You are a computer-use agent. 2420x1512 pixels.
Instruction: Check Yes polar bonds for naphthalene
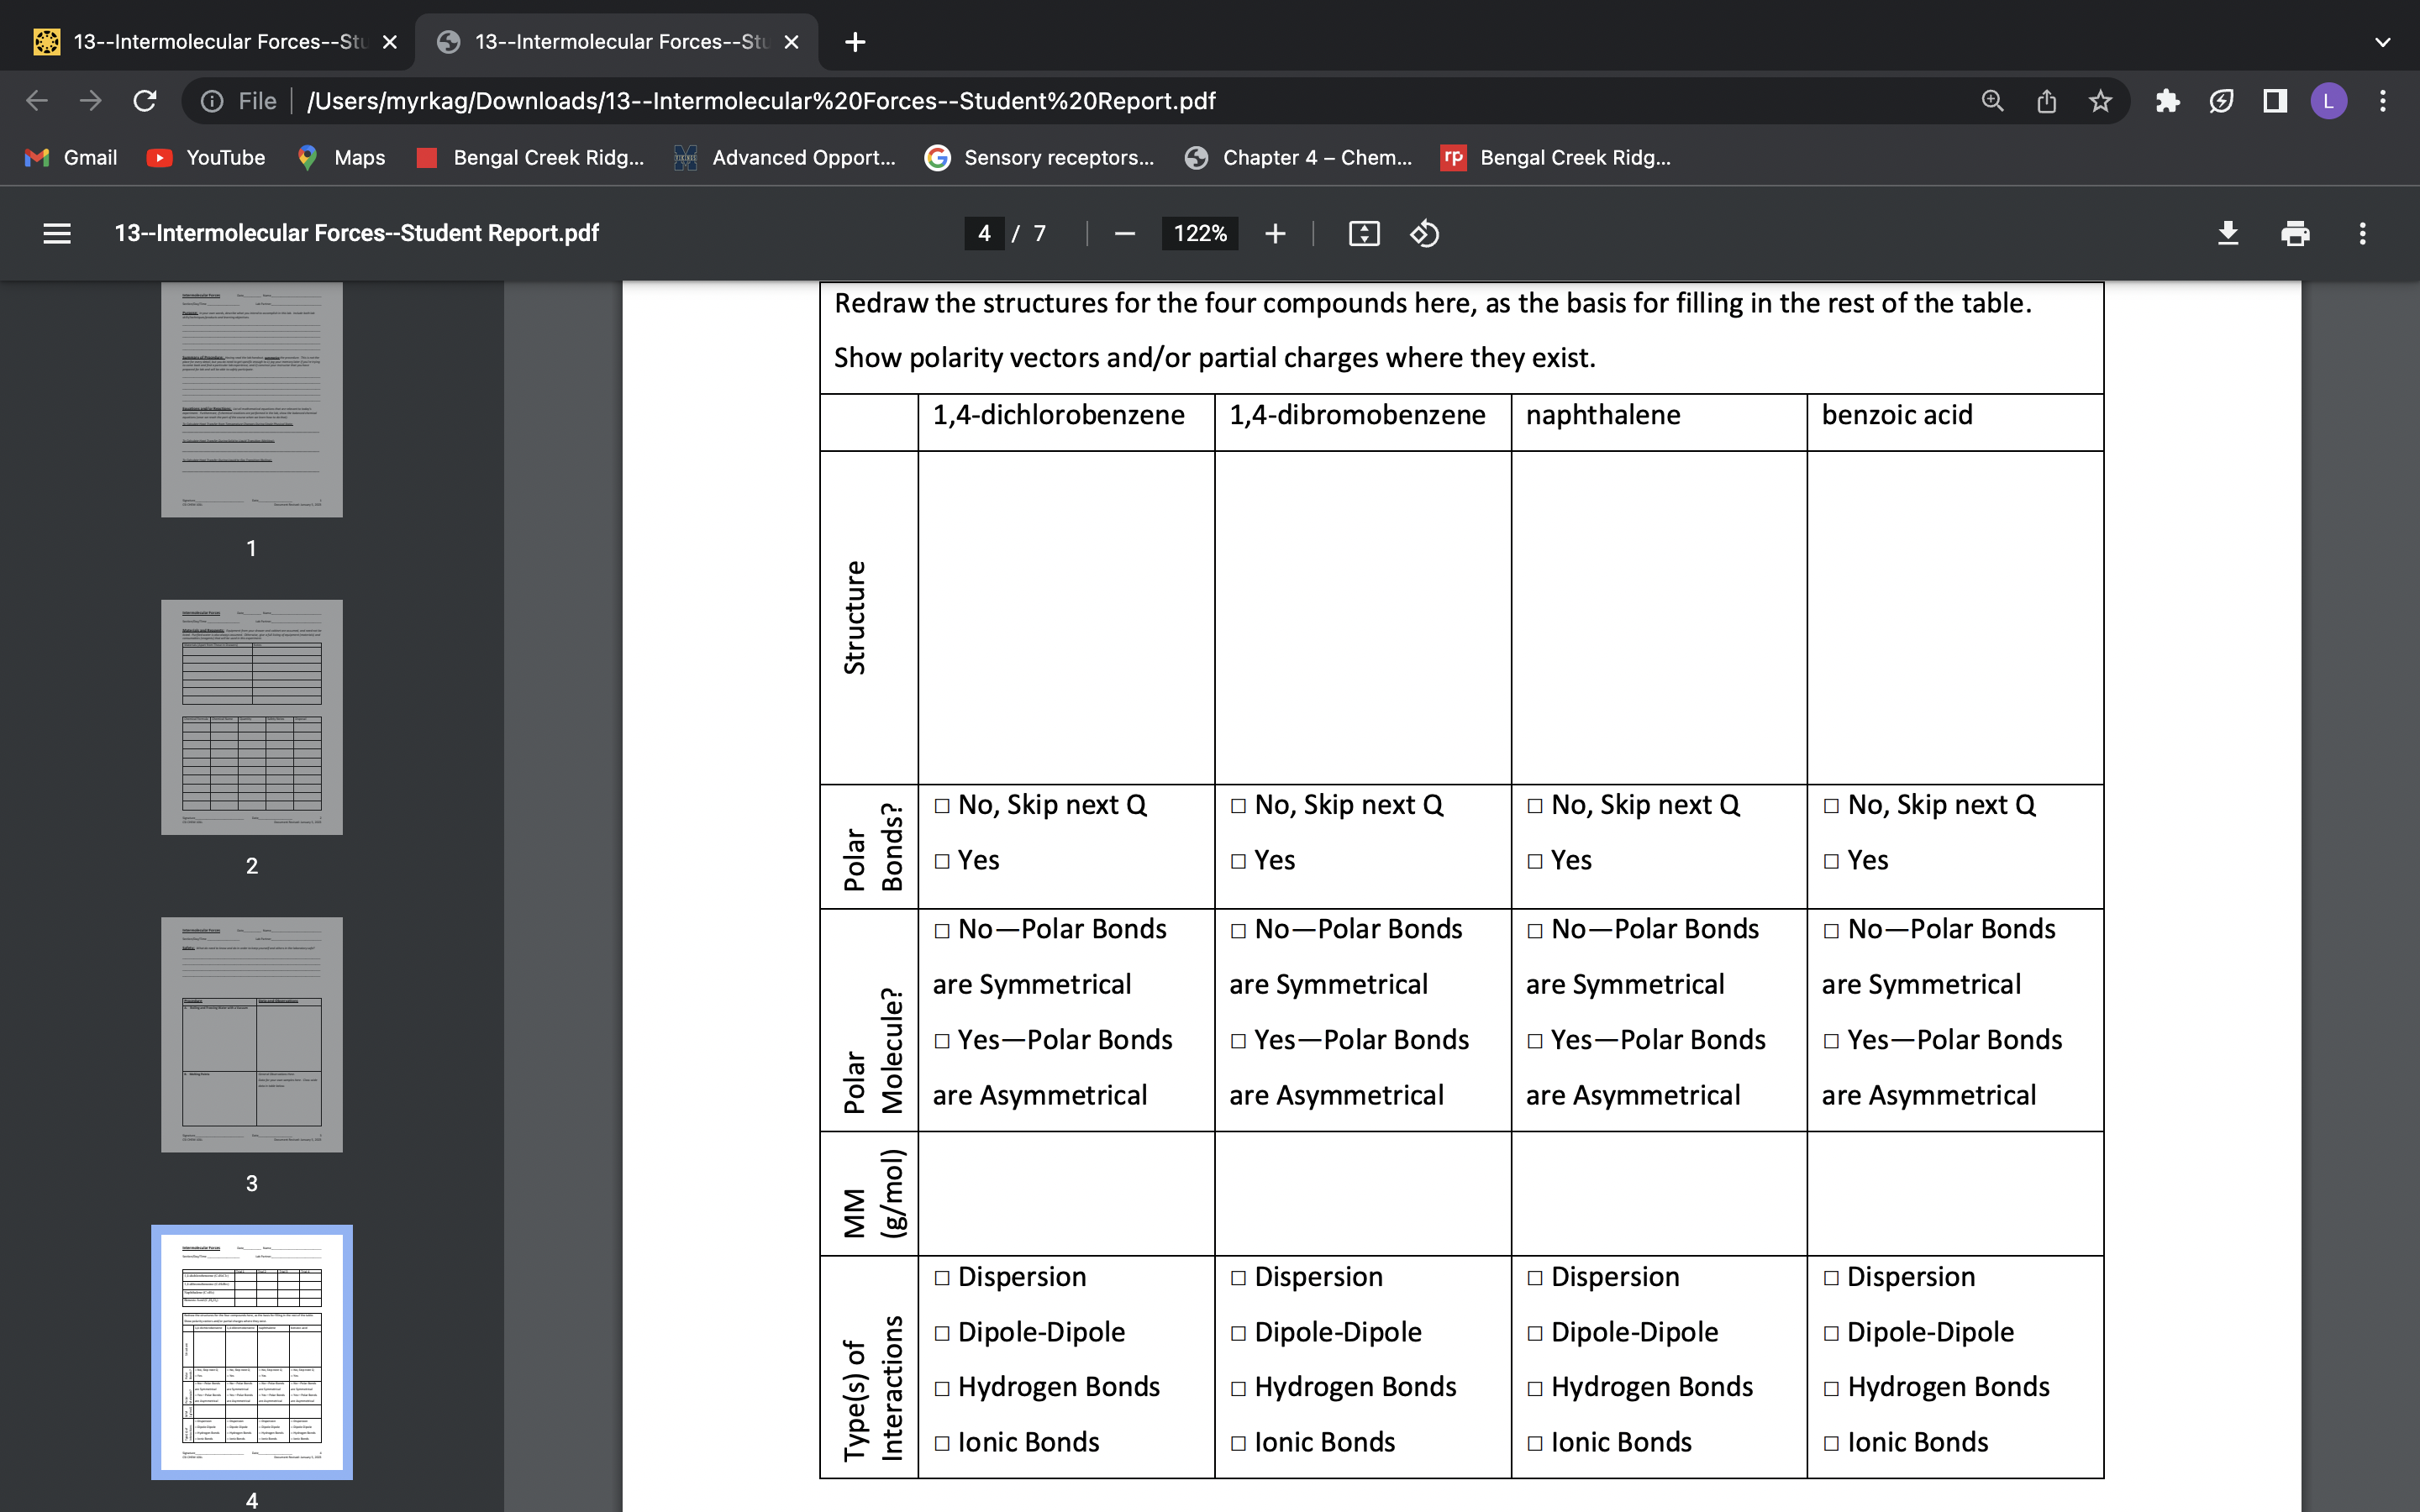1535,861
